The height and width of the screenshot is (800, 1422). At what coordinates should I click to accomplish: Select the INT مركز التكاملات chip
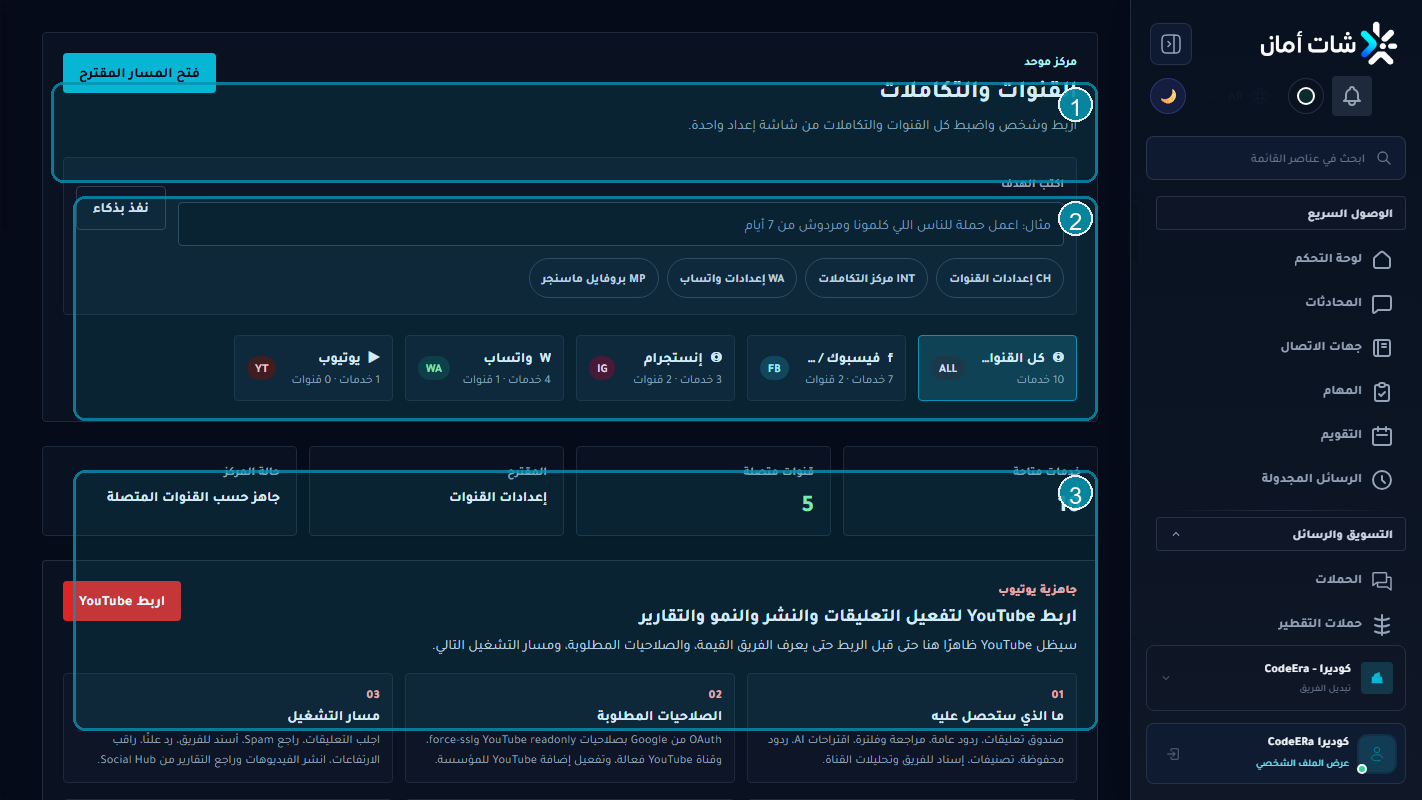click(867, 278)
